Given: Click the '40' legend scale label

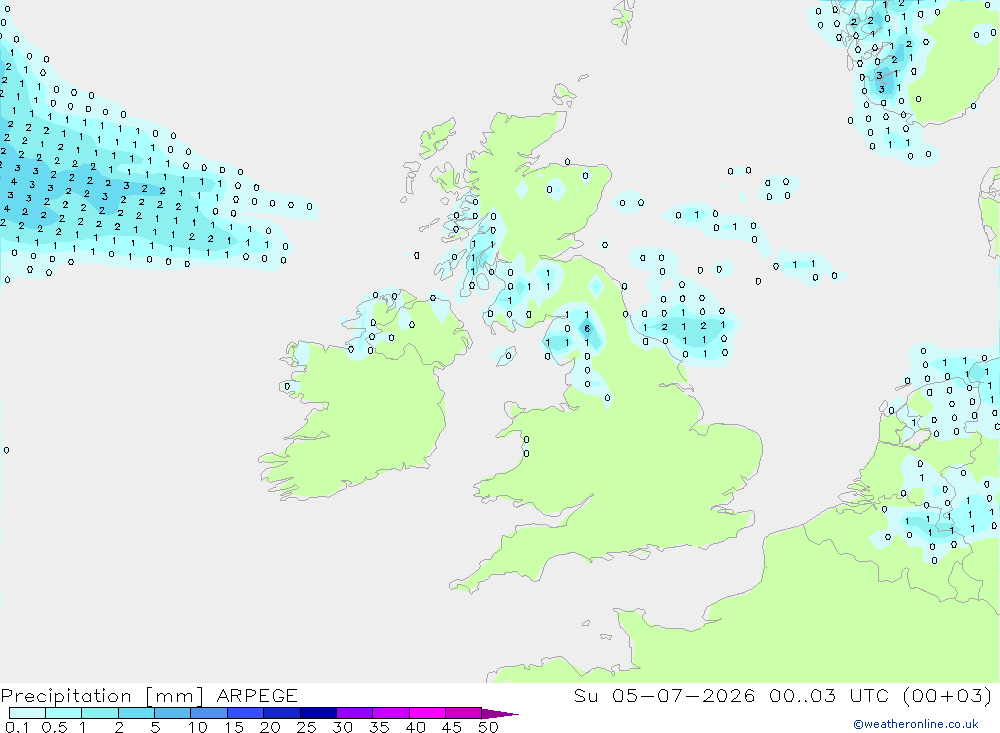Looking at the screenshot, I should [x=416, y=727].
